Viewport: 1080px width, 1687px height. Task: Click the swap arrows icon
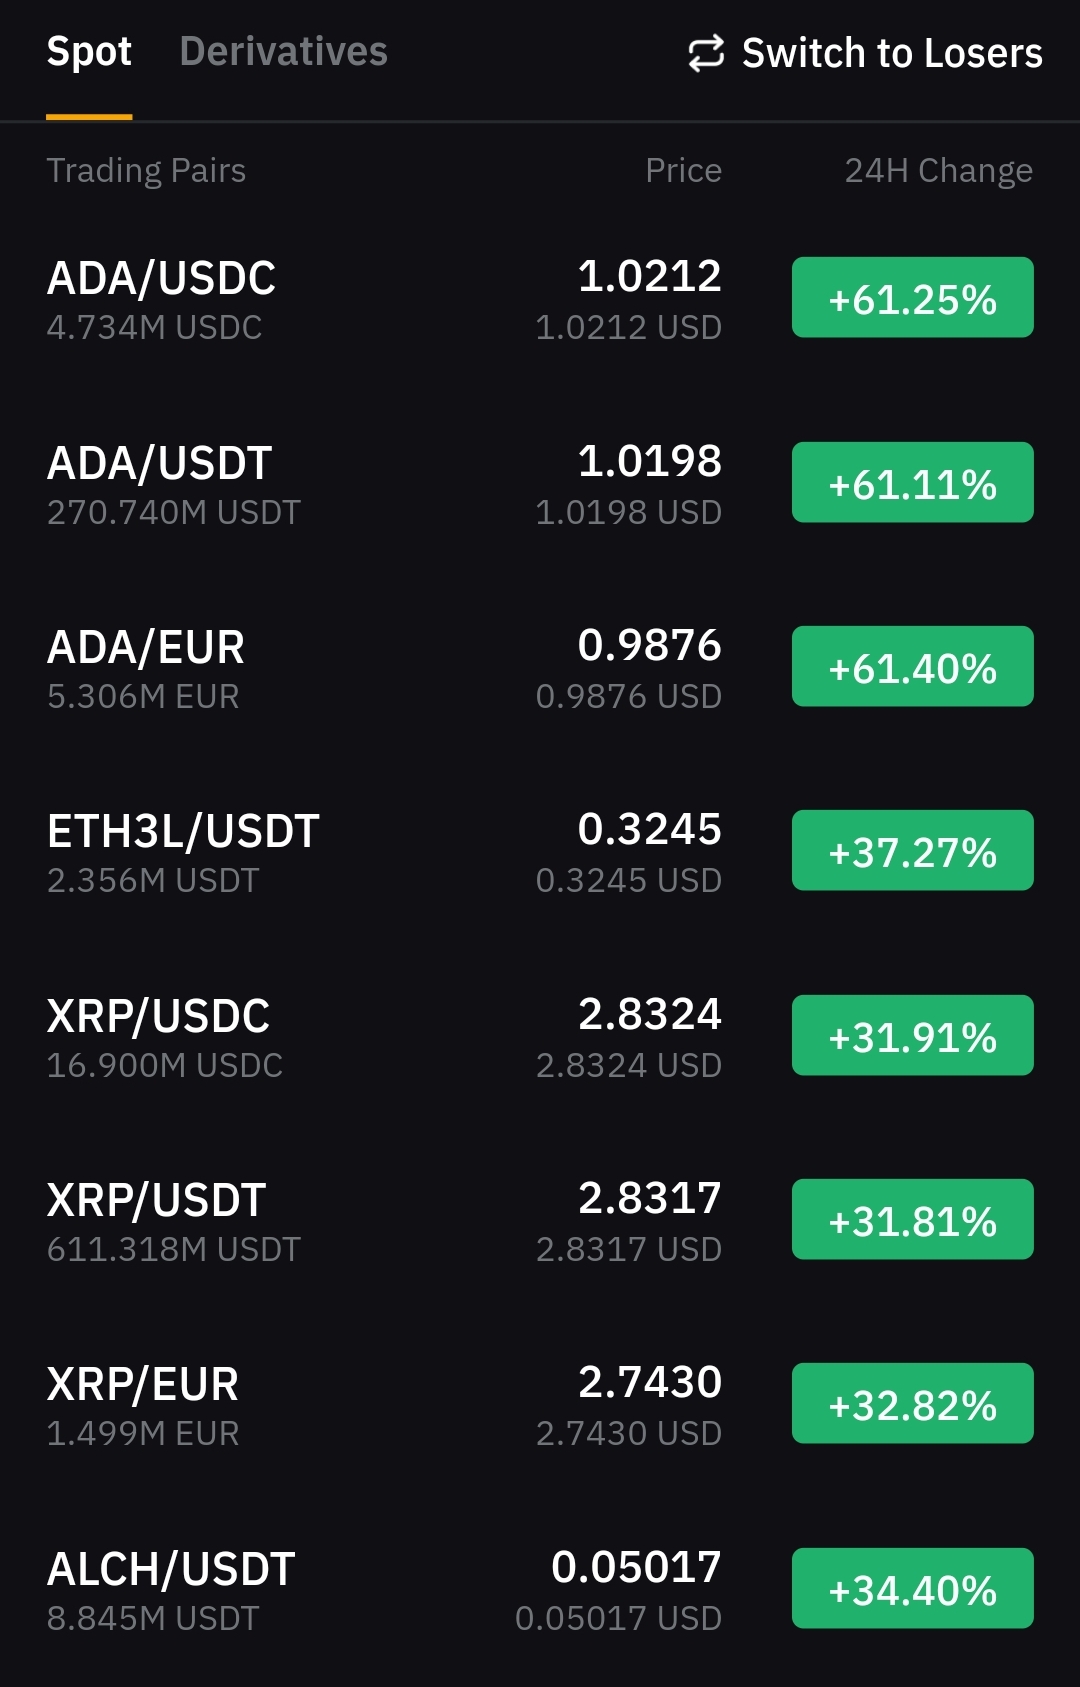pyautogui.click(x=706, y=54)
